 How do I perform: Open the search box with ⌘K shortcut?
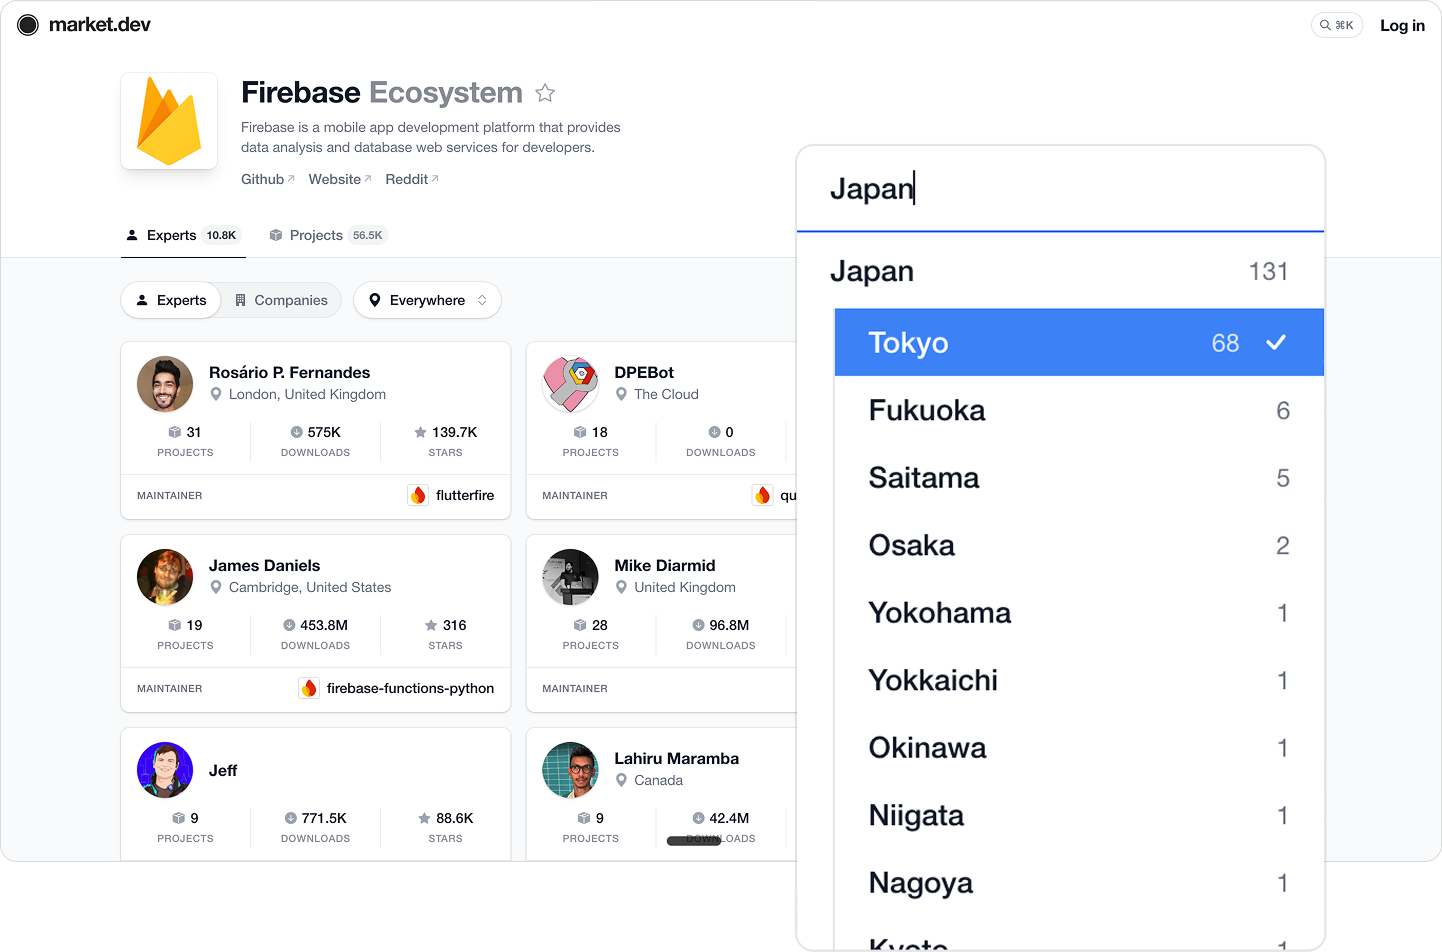[x=1336, y=25]
